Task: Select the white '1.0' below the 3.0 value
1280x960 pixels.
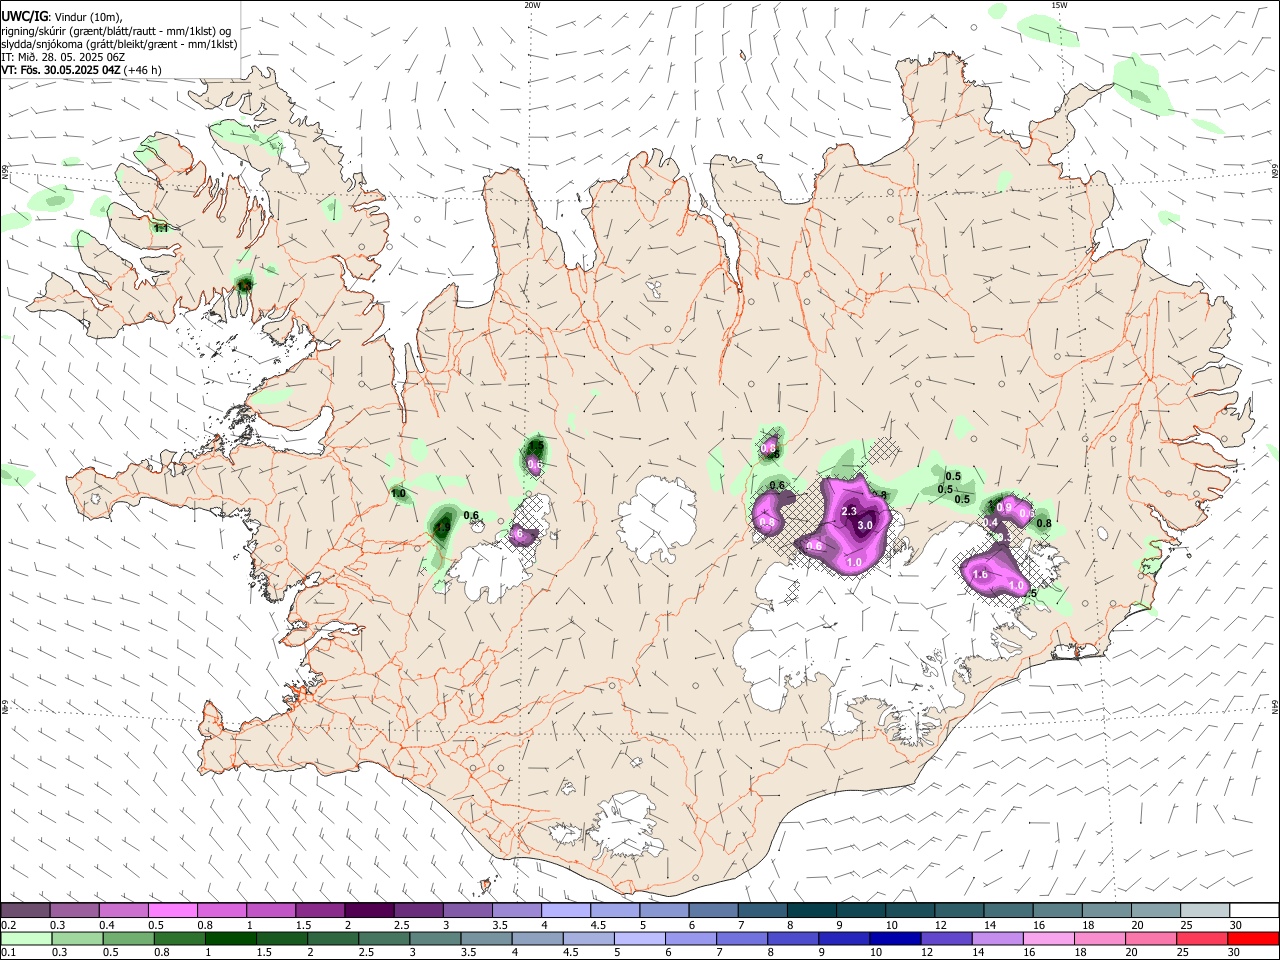Action: click(x=854, y=563)
